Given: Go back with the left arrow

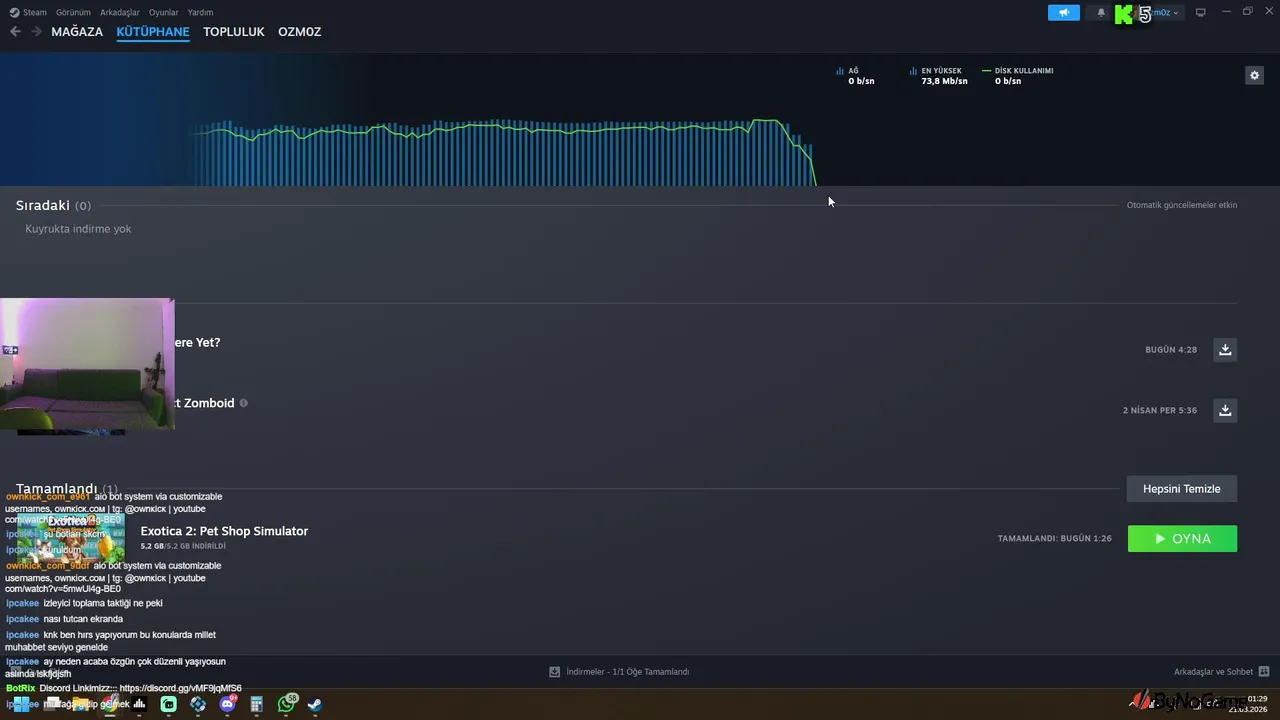Looking at the screenshot, I should [15, 32].
